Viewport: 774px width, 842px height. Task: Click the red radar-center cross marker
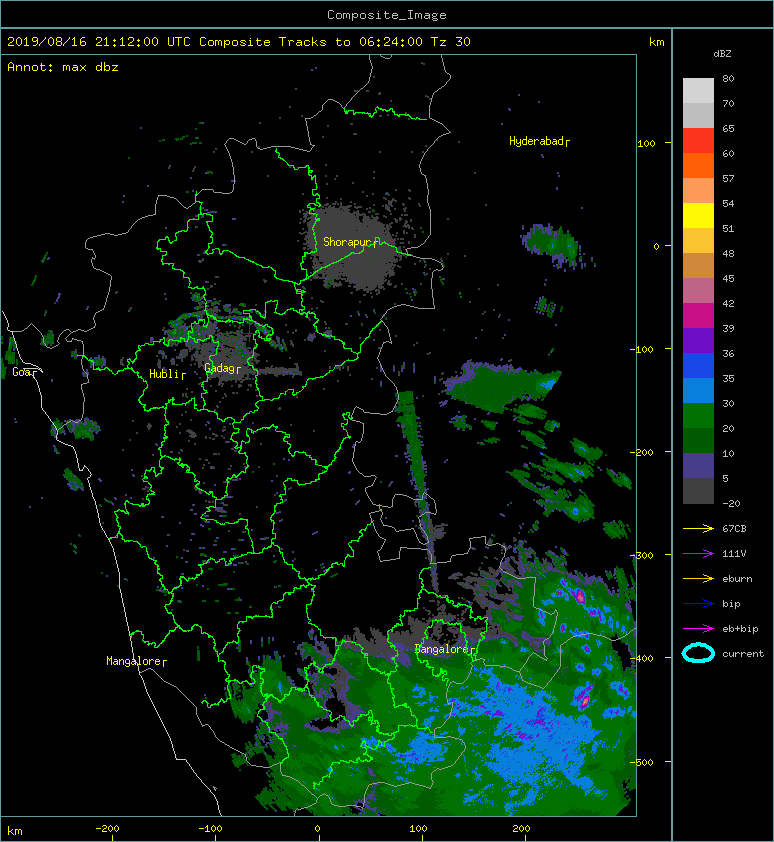pos(249,333)
